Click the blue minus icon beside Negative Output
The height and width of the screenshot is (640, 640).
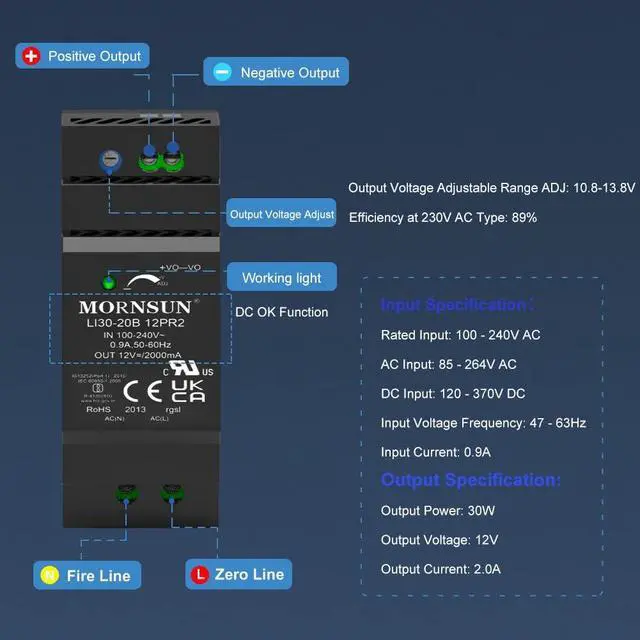(x=222, y=72)
